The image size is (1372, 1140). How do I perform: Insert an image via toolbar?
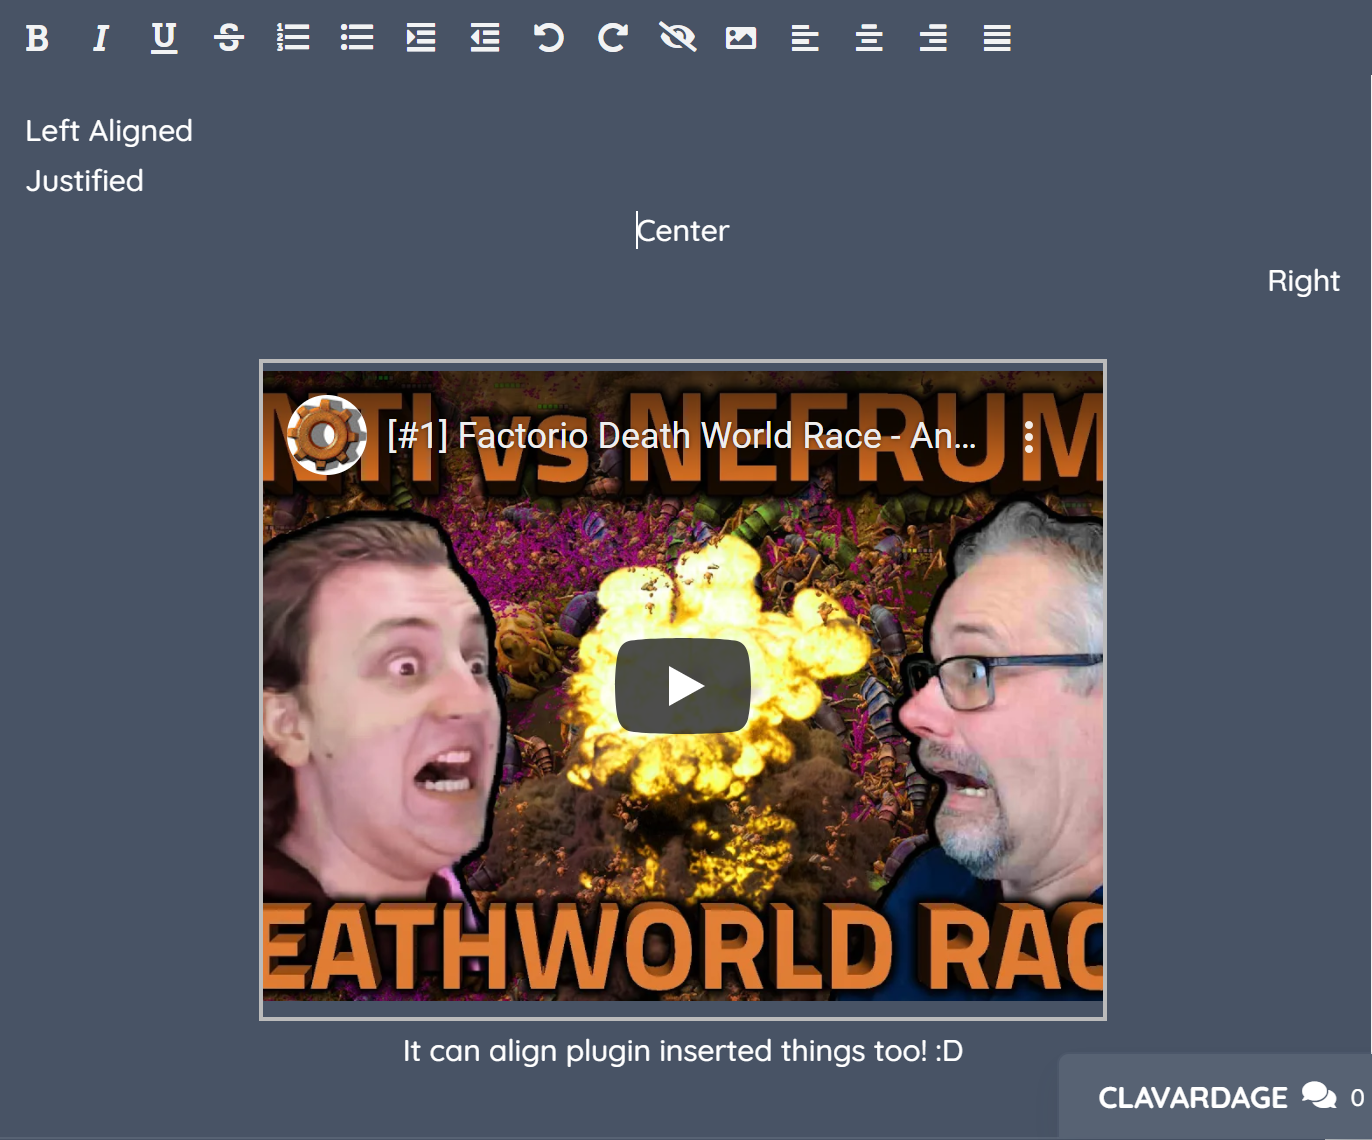point(741,38)
